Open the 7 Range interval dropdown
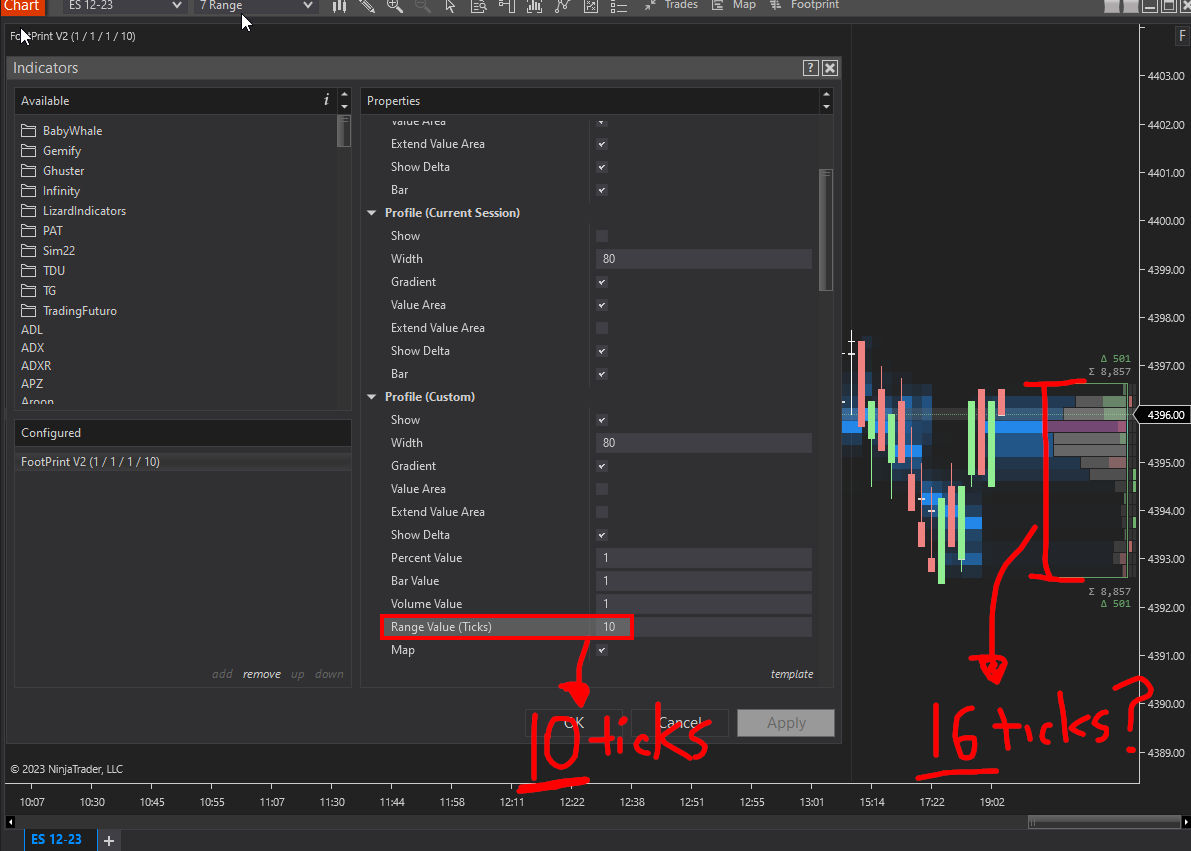Screen dimensions: 1191x851 (x=256, y=6)
